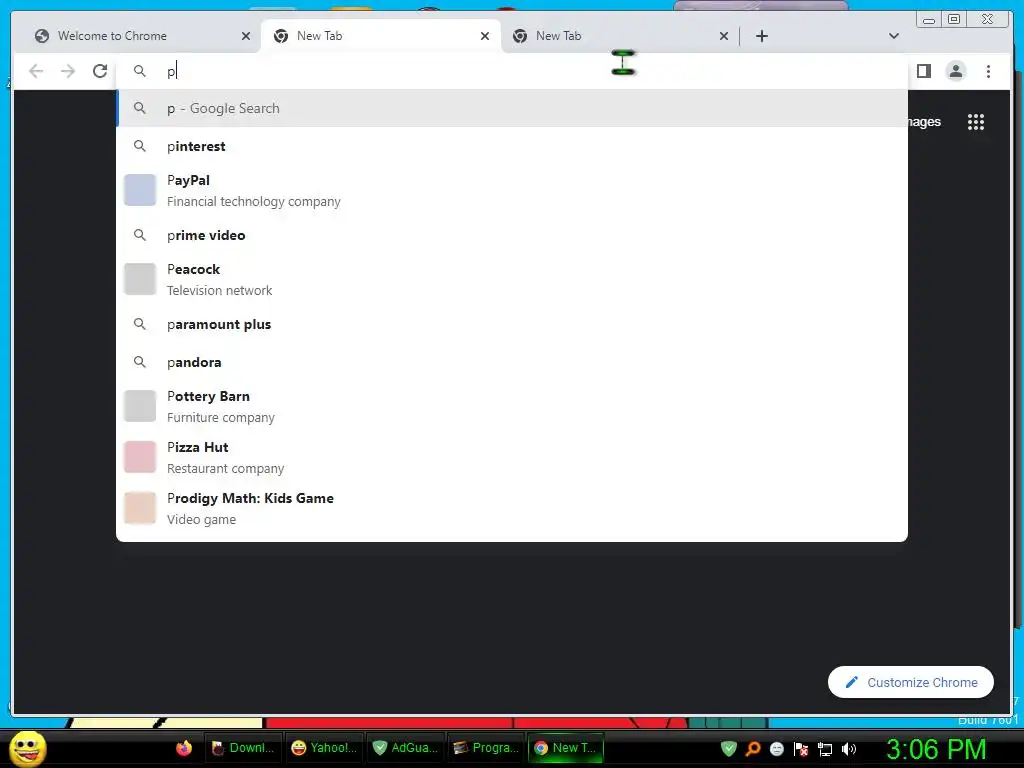Click the search icon beside prime video
This screenshot has width=1024, height=768.
pos(140,234)
